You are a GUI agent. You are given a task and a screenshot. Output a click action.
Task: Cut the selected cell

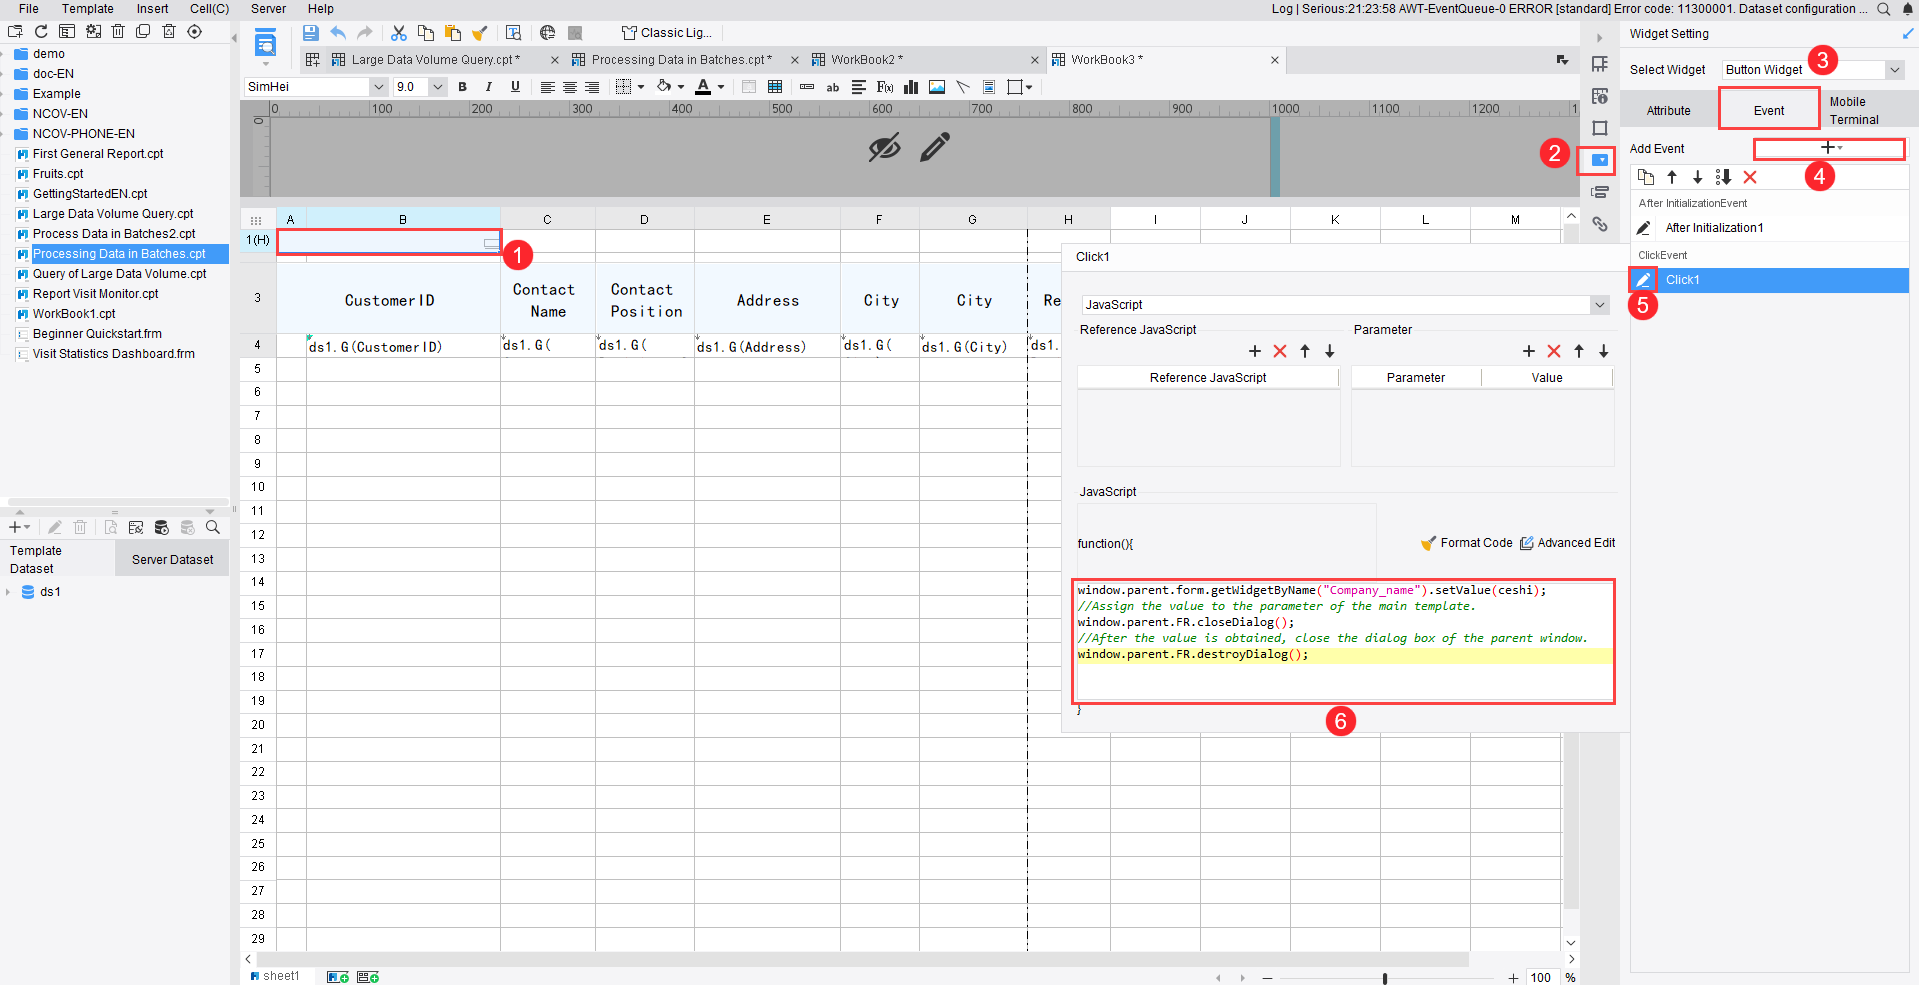pyautogui.click(x=399, y=33)
